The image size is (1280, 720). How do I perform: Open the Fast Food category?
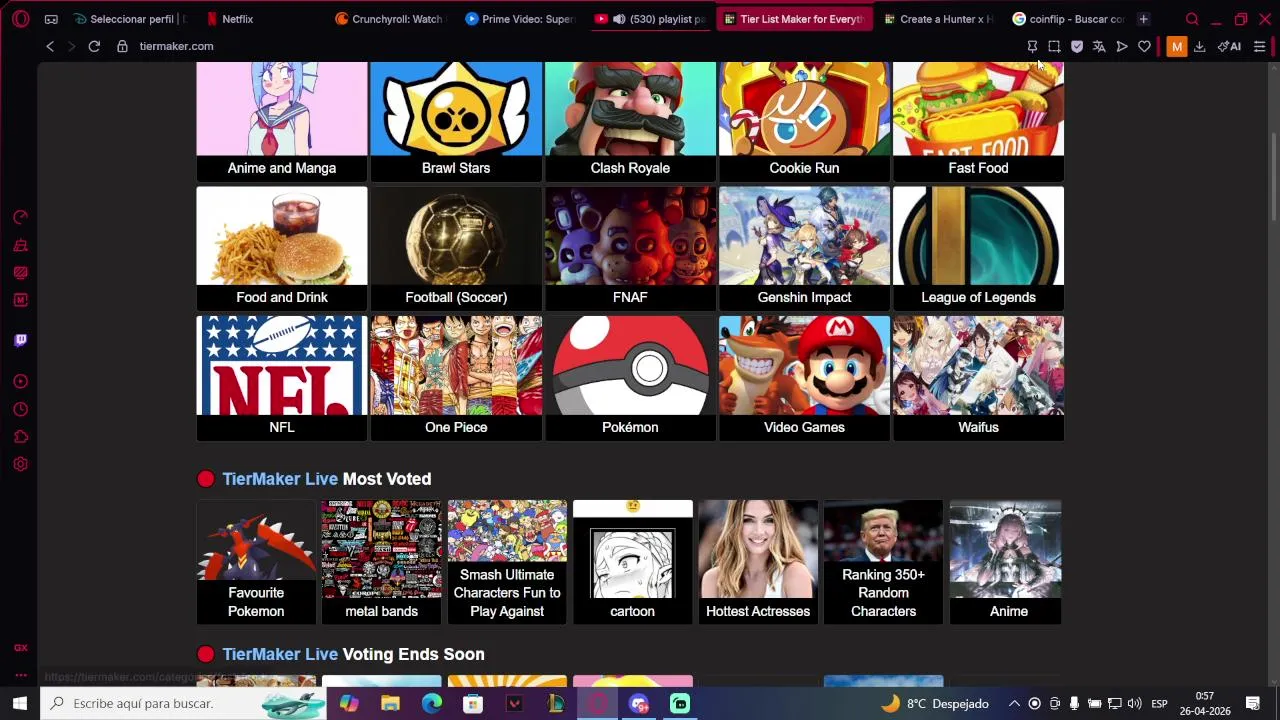pyautogui.click(x=978, y=122)
